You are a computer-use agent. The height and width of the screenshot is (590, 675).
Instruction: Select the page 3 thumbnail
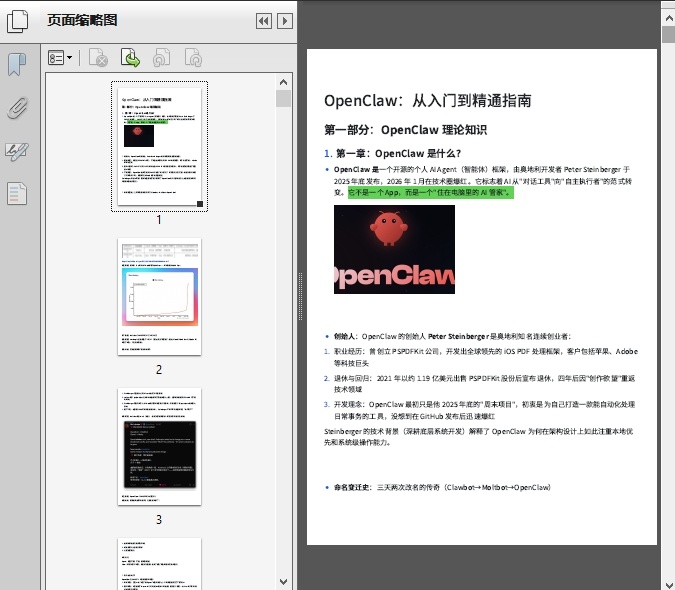159,447
